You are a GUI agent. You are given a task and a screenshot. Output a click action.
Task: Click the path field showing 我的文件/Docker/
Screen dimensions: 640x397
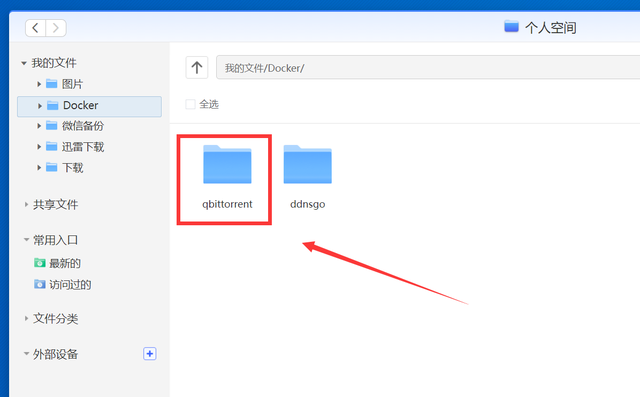pyautogui.click(x=428, y=67)
